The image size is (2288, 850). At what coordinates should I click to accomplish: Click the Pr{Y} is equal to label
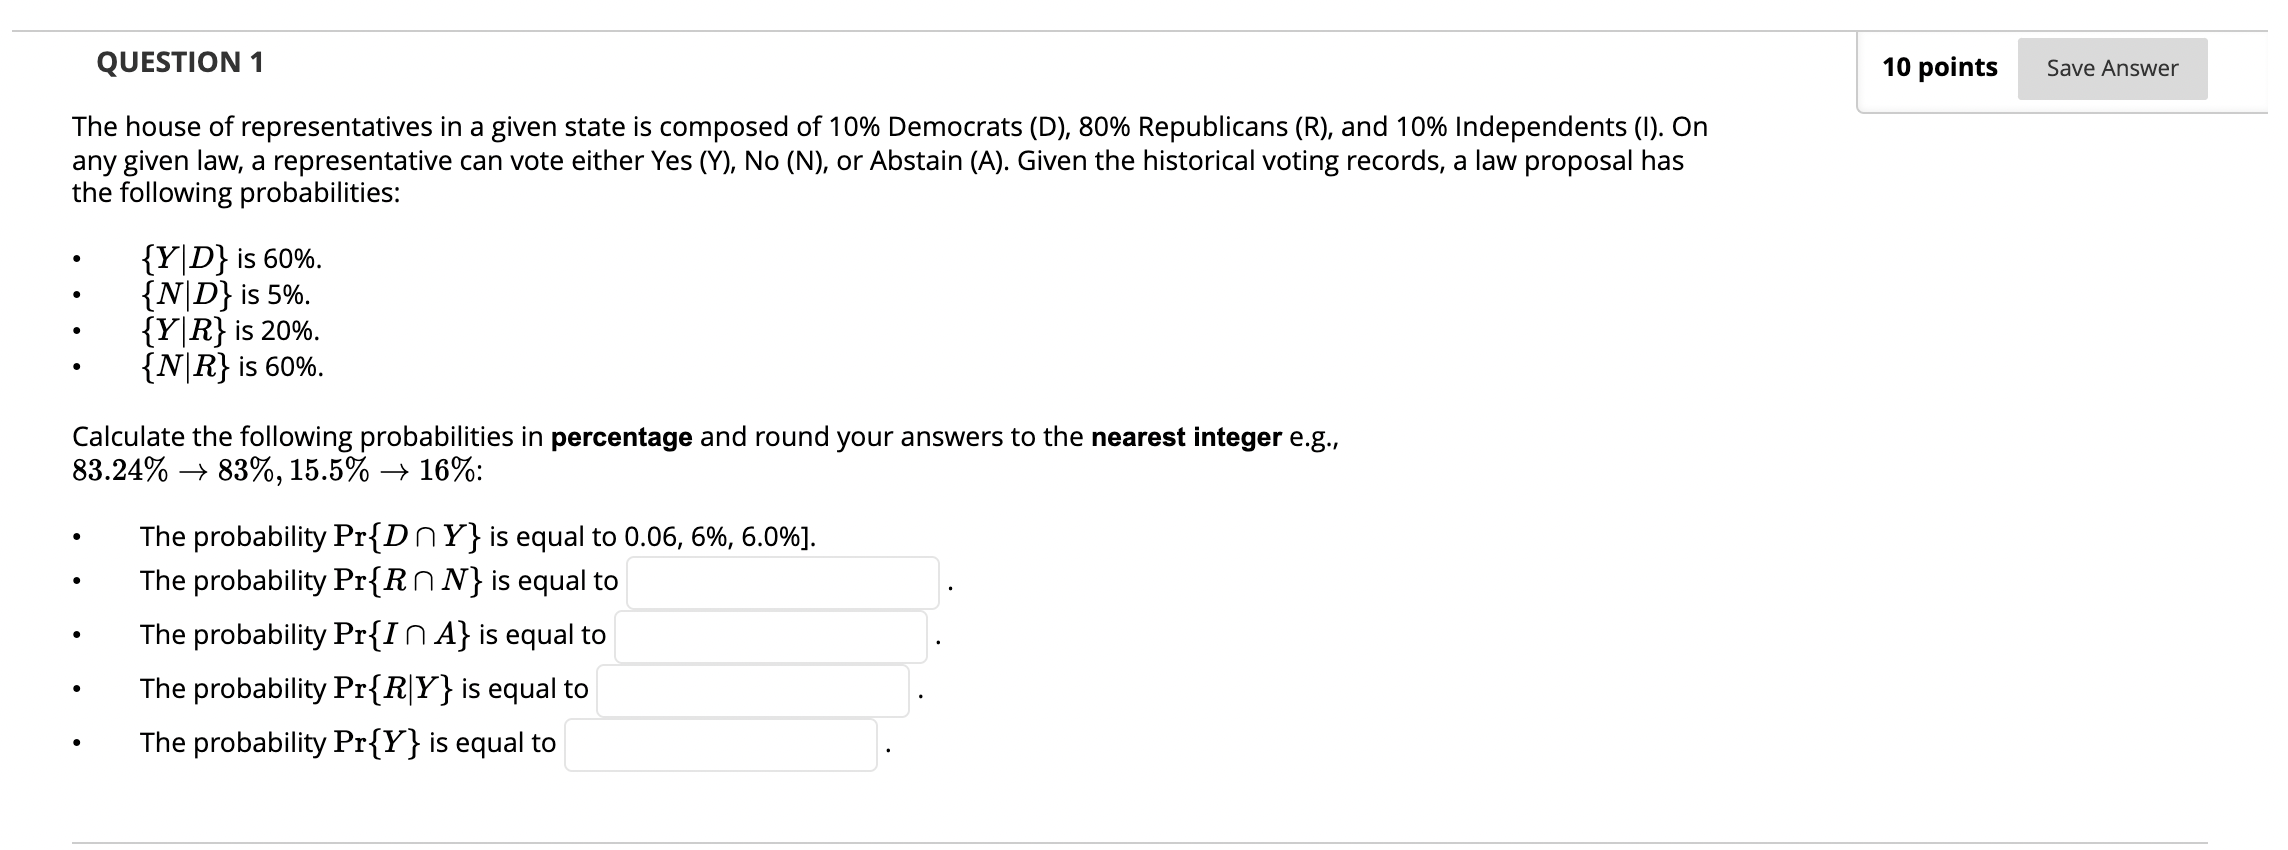(348, 743)
